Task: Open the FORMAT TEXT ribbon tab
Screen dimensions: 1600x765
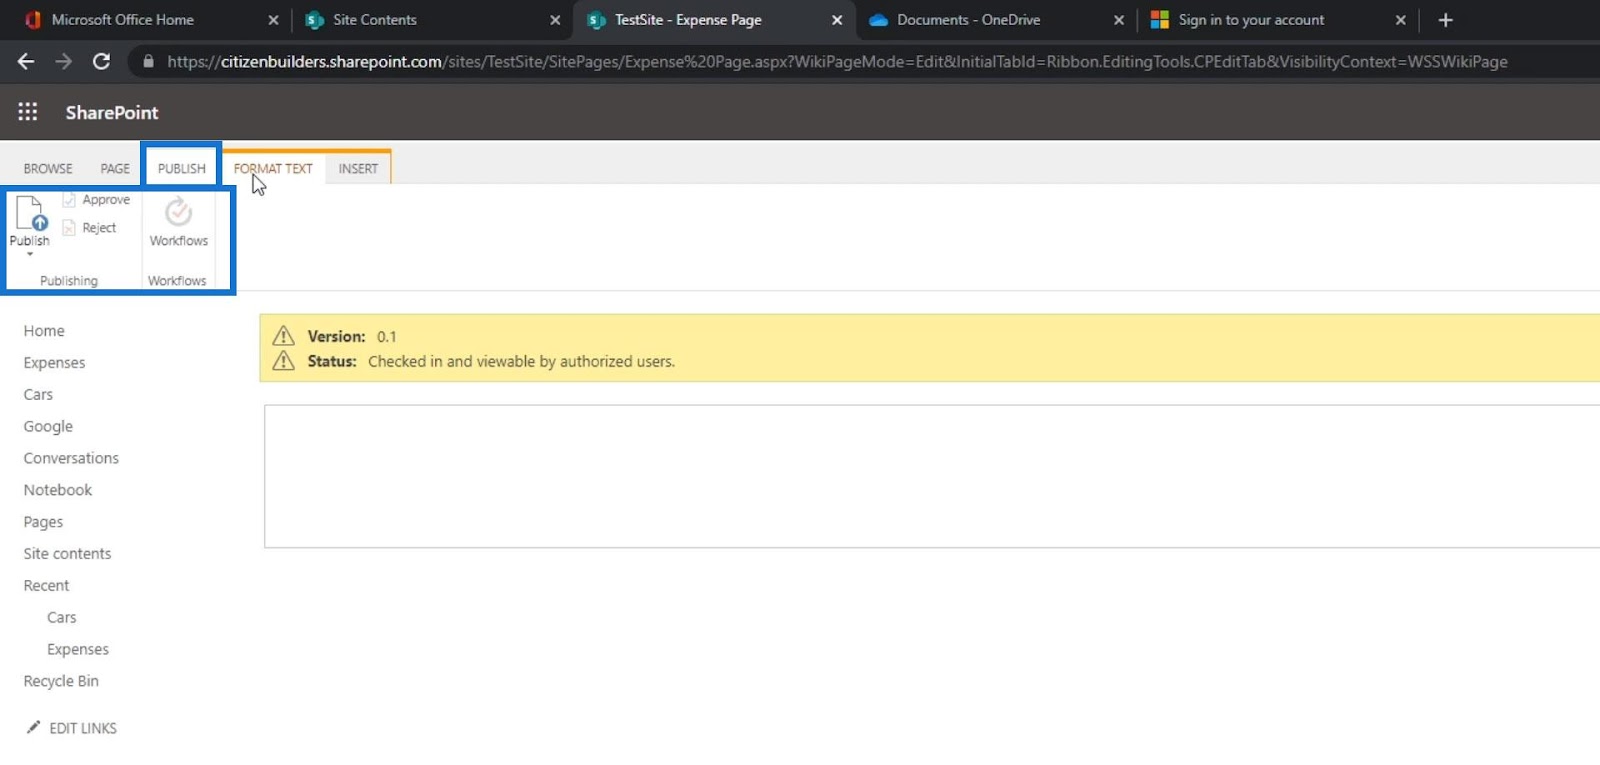Action: click(273, 169)
